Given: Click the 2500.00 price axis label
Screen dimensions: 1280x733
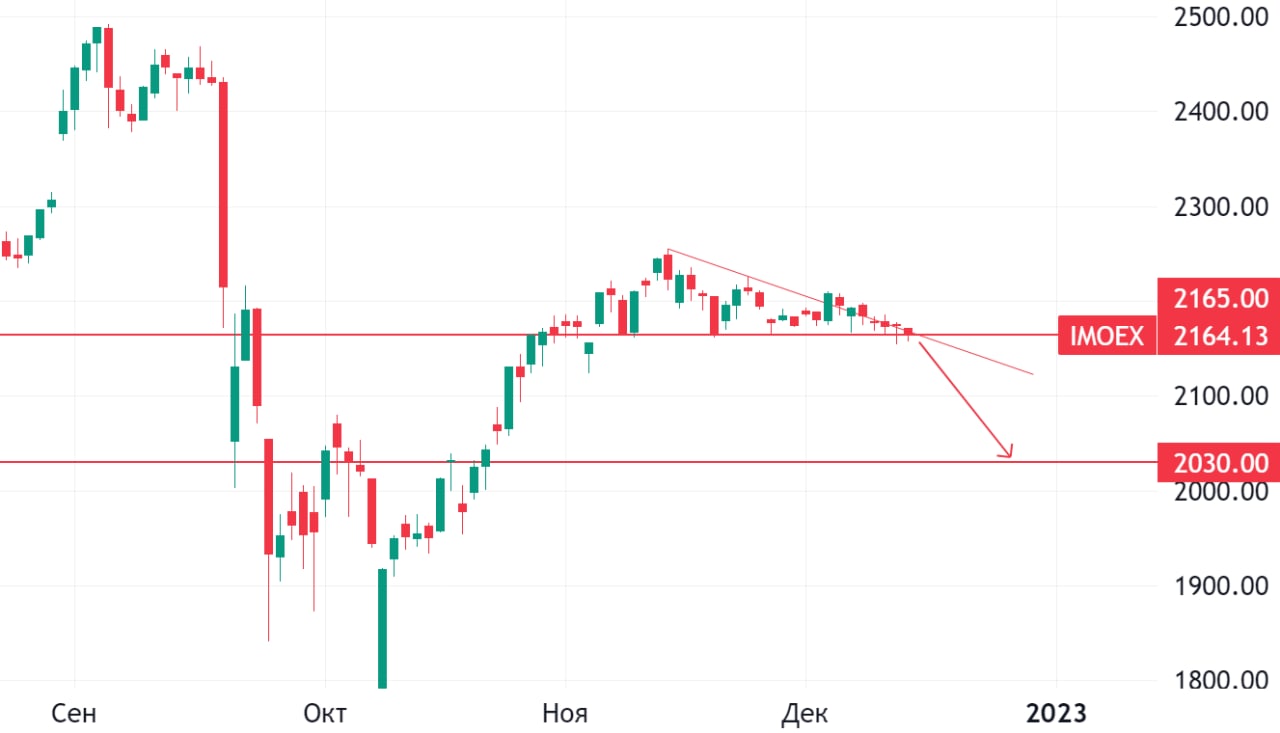Looking at the screenshot, I should [x=1217, y=17].
